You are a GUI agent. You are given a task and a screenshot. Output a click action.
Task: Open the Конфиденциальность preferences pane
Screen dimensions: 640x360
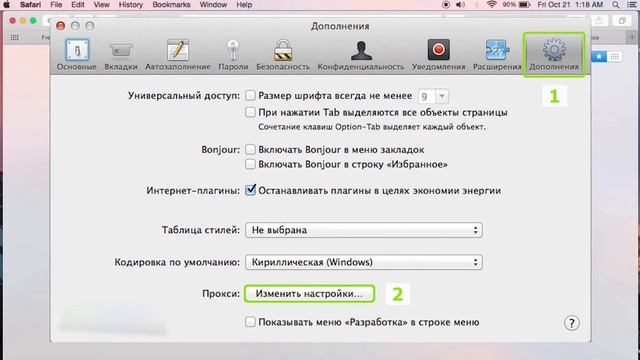tap(361, 55)
